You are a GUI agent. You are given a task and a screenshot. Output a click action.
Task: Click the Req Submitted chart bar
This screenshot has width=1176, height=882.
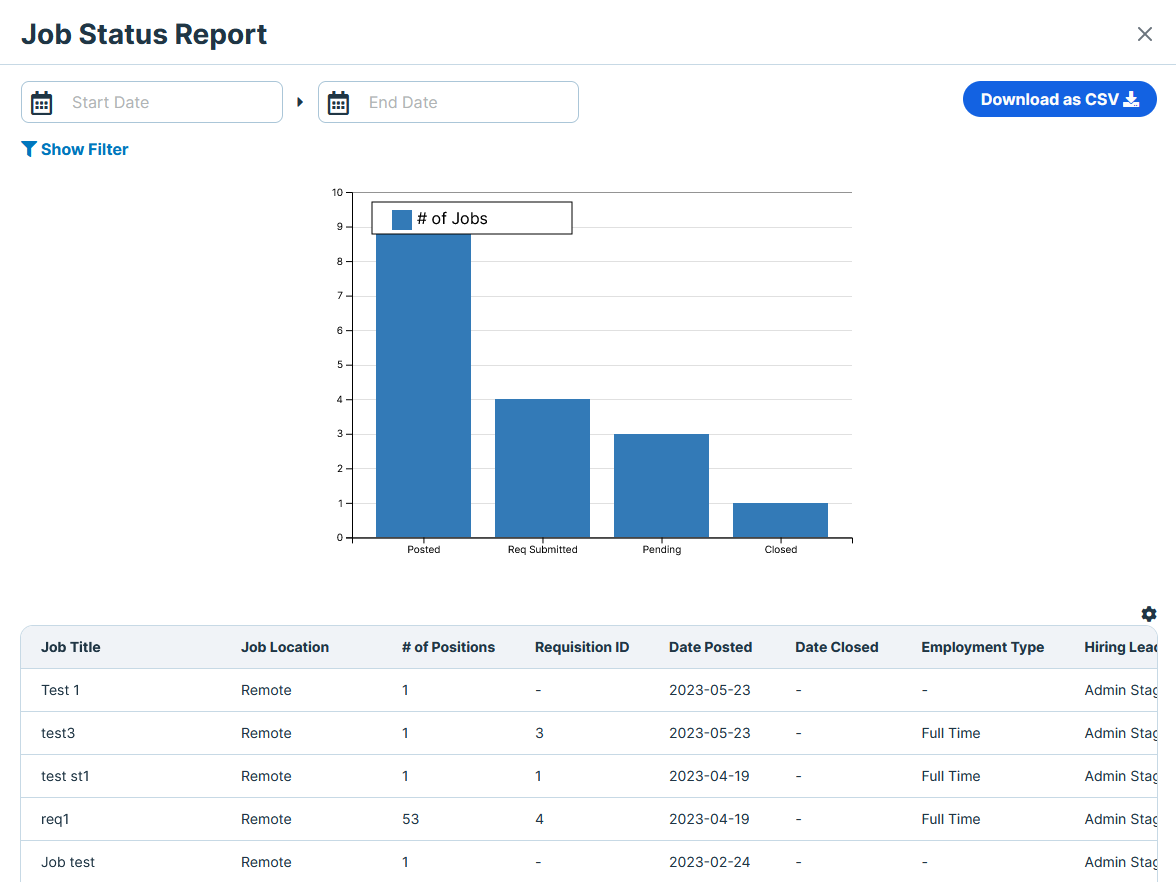pos(542,468)
